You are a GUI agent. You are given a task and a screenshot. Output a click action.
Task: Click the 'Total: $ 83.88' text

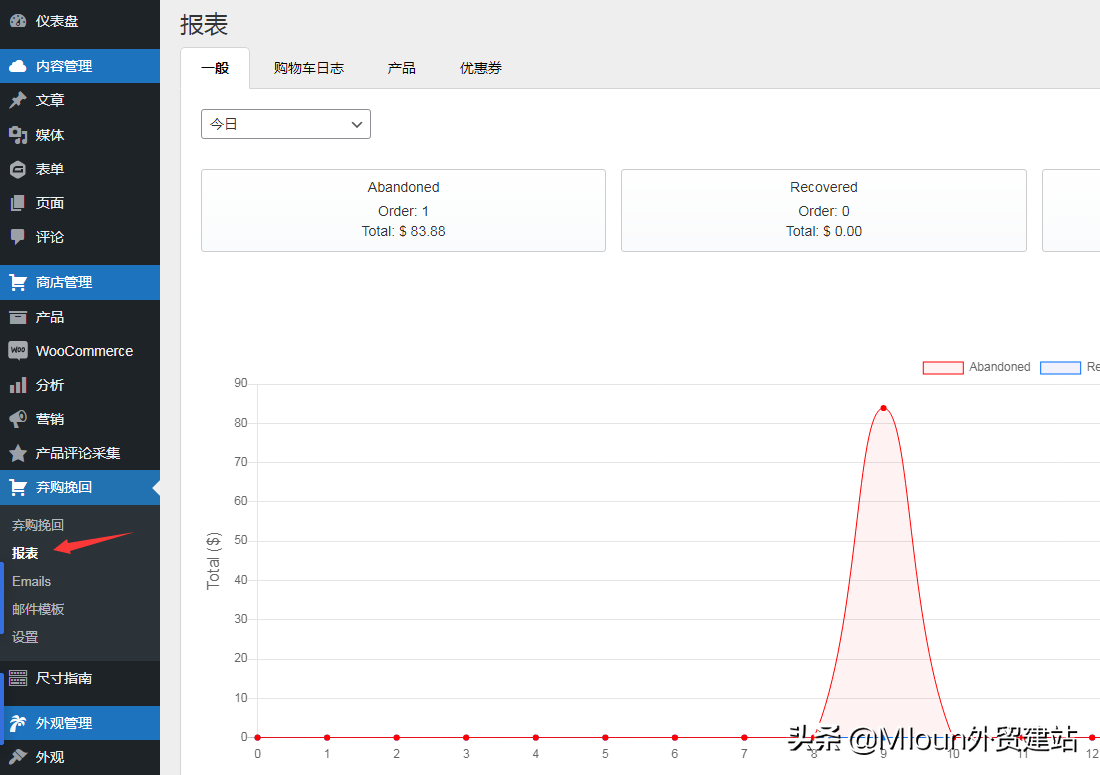[403, 231]
